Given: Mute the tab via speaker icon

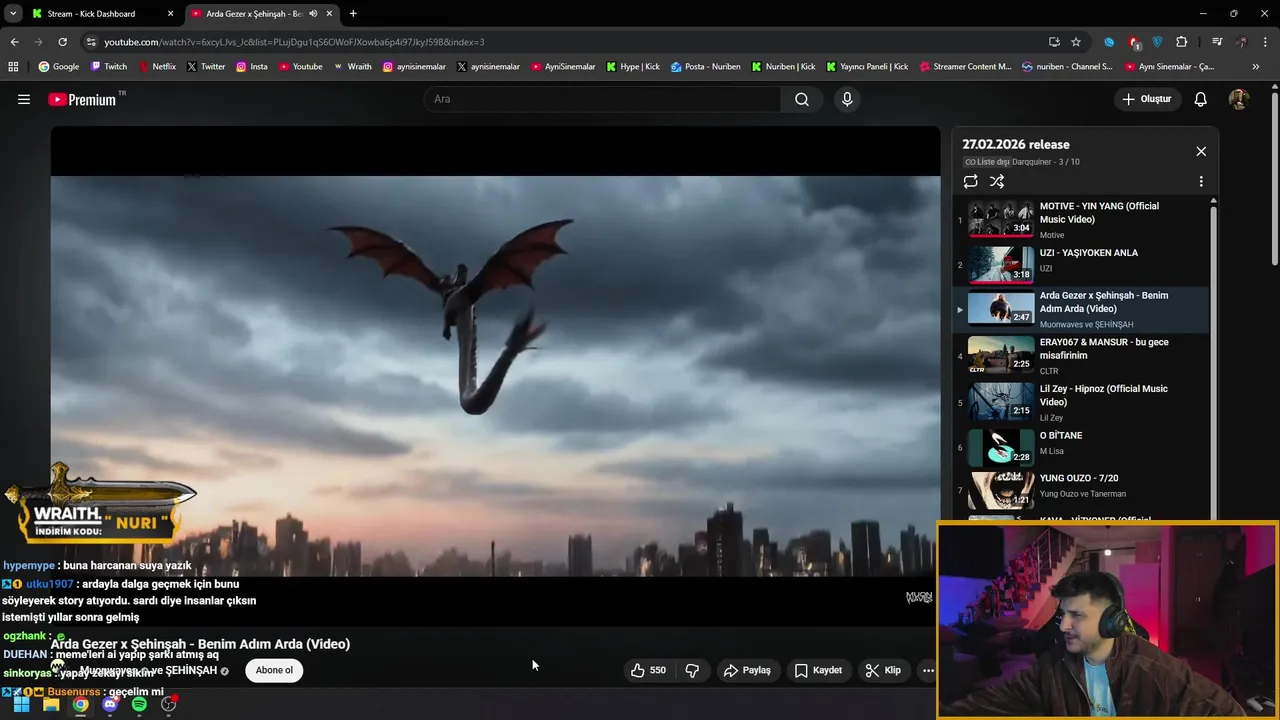Looking at the screenshot, I should click(x=313, y=14).
